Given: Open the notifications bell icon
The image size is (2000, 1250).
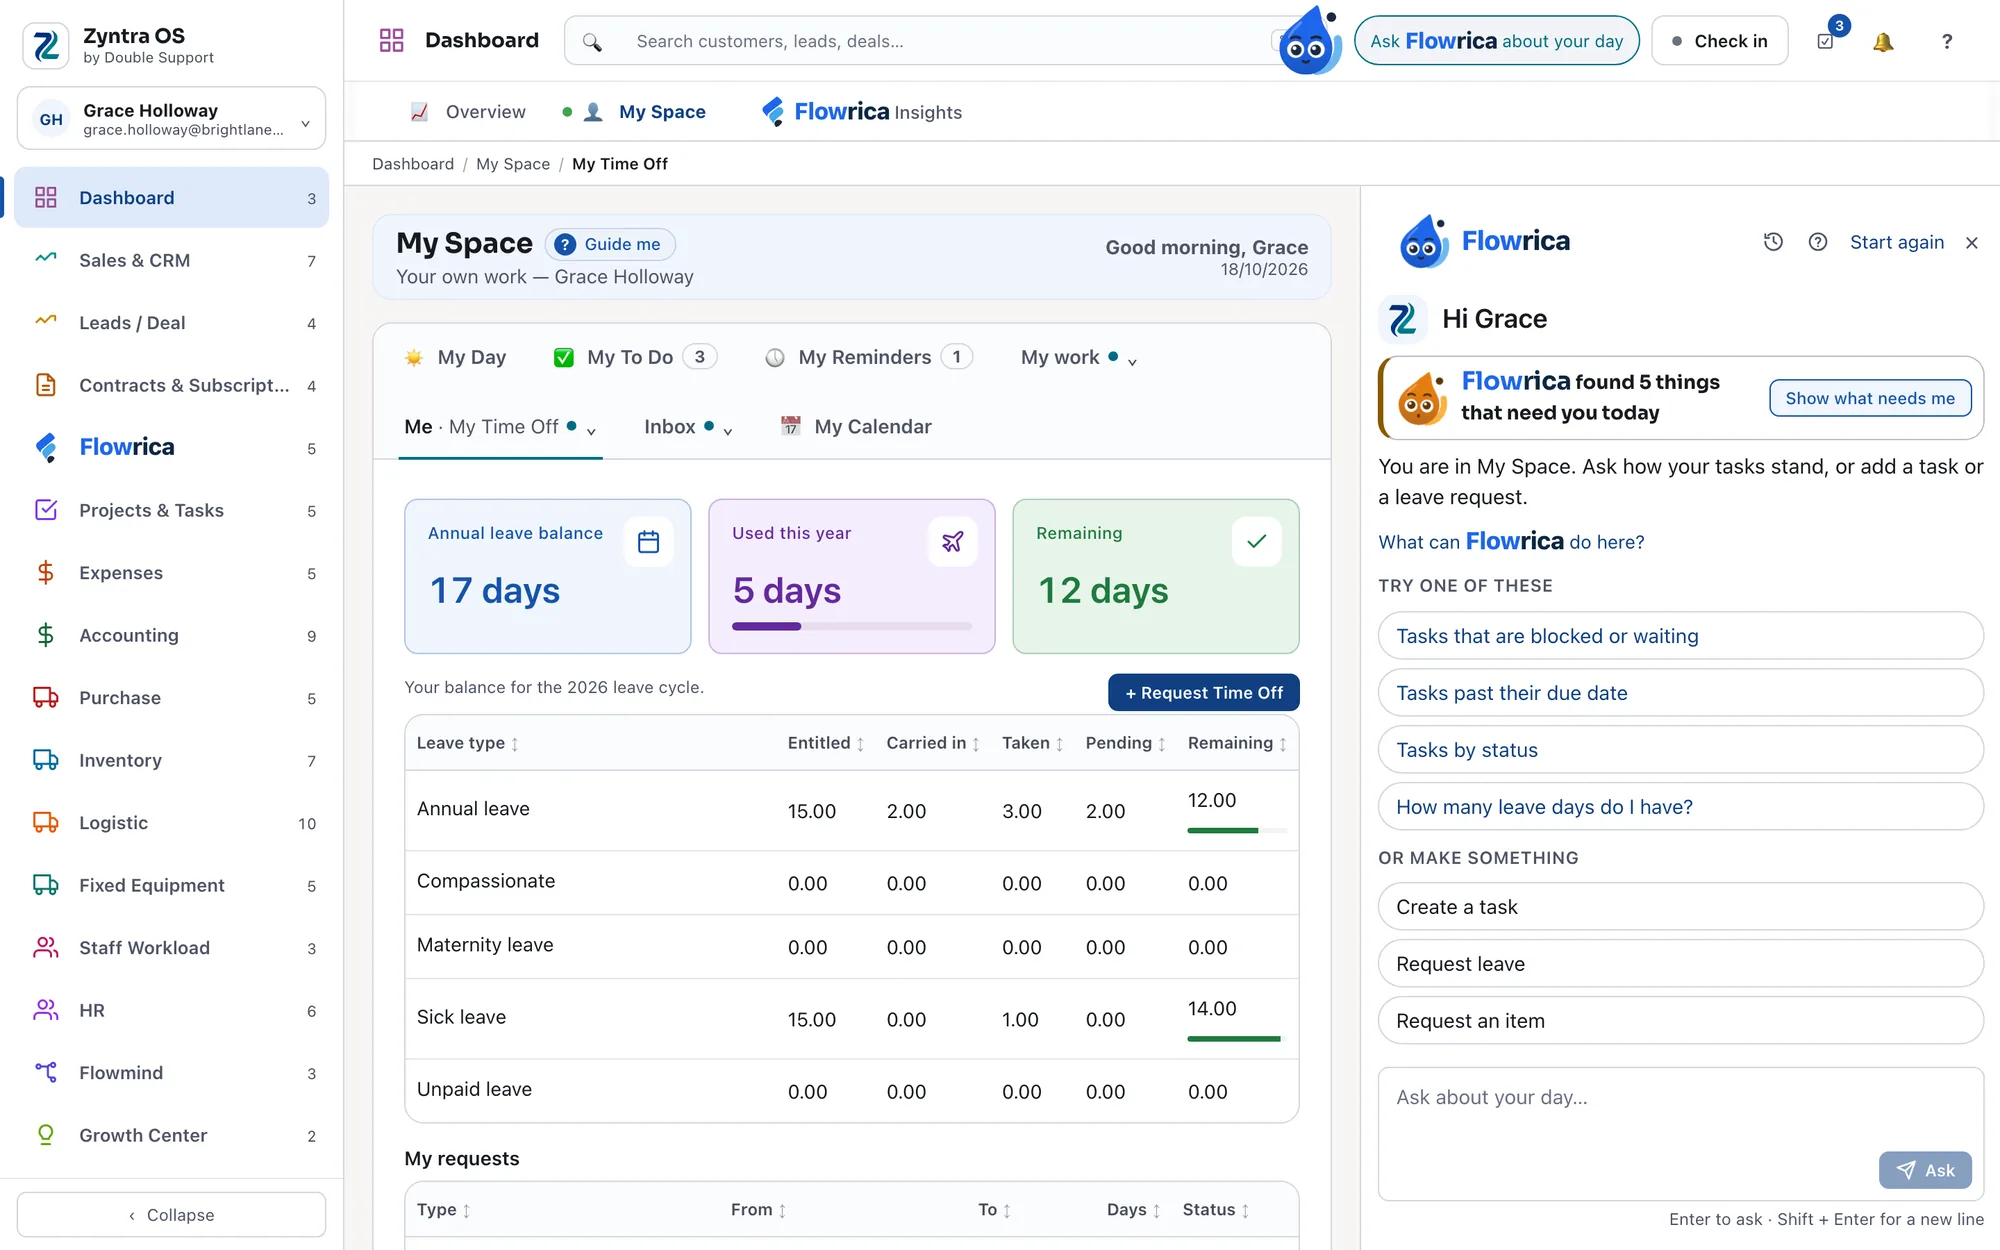Looking at the screenshot, I should tap(1883, 41).
